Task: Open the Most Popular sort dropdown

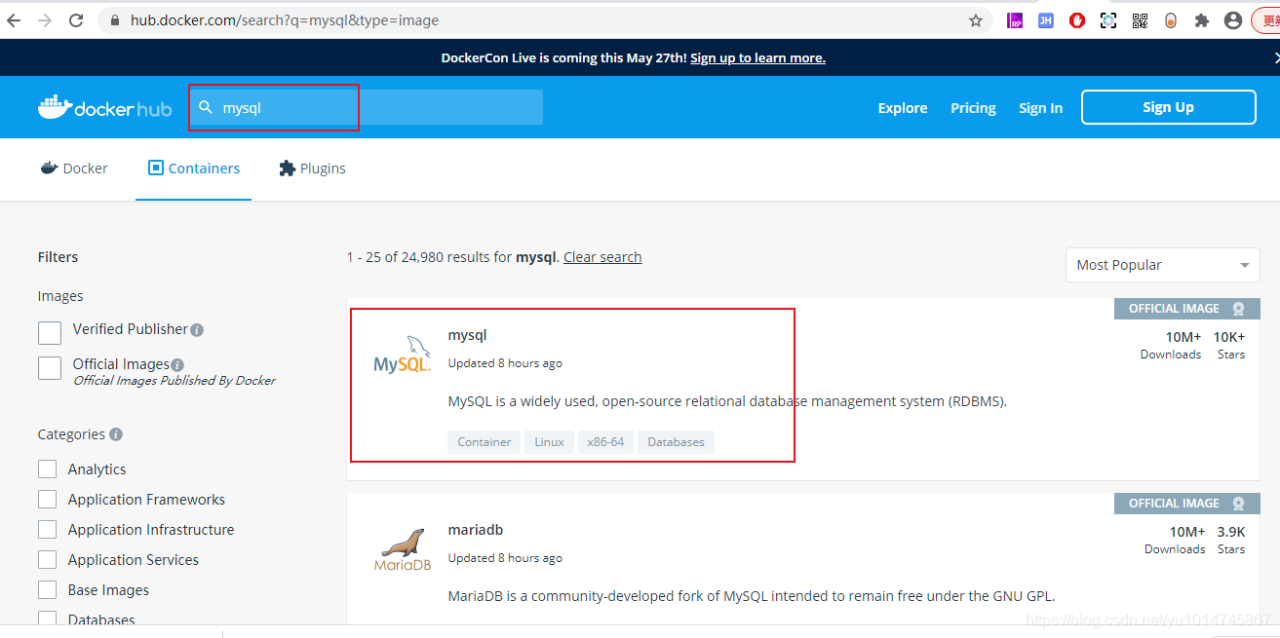Action: [1163, 265]
